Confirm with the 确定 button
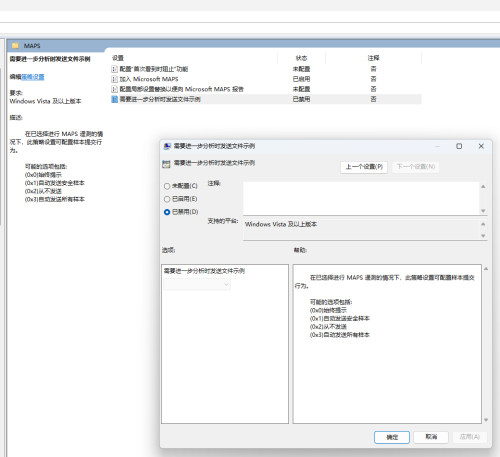Image resolution: width=500 pixels, height=457 pixels. (x=392, y=437)
